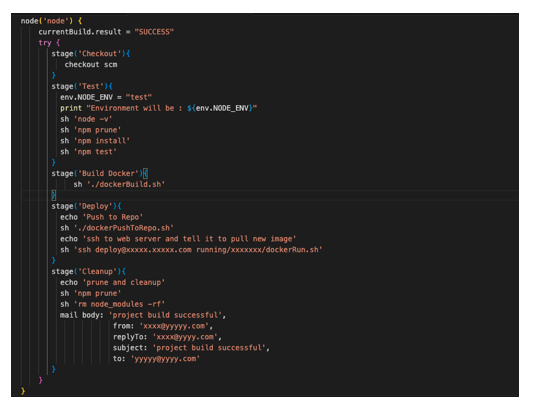This screenshot has width=541, height=401.
Task: Click the currentBuild.result line
Action: (x=106, y=32)
